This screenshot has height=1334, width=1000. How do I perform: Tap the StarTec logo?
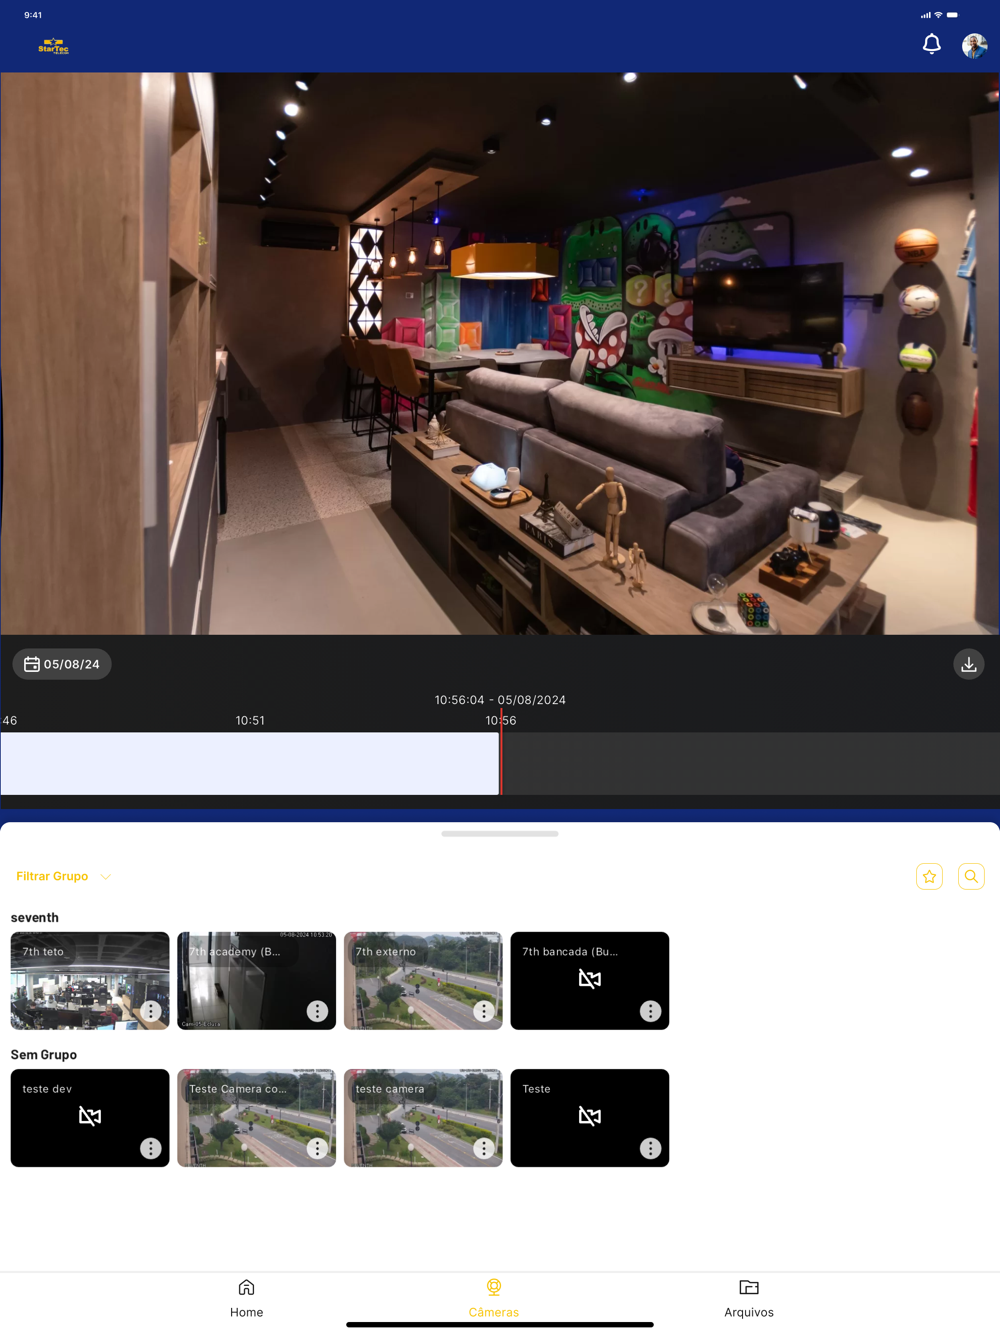53,46
